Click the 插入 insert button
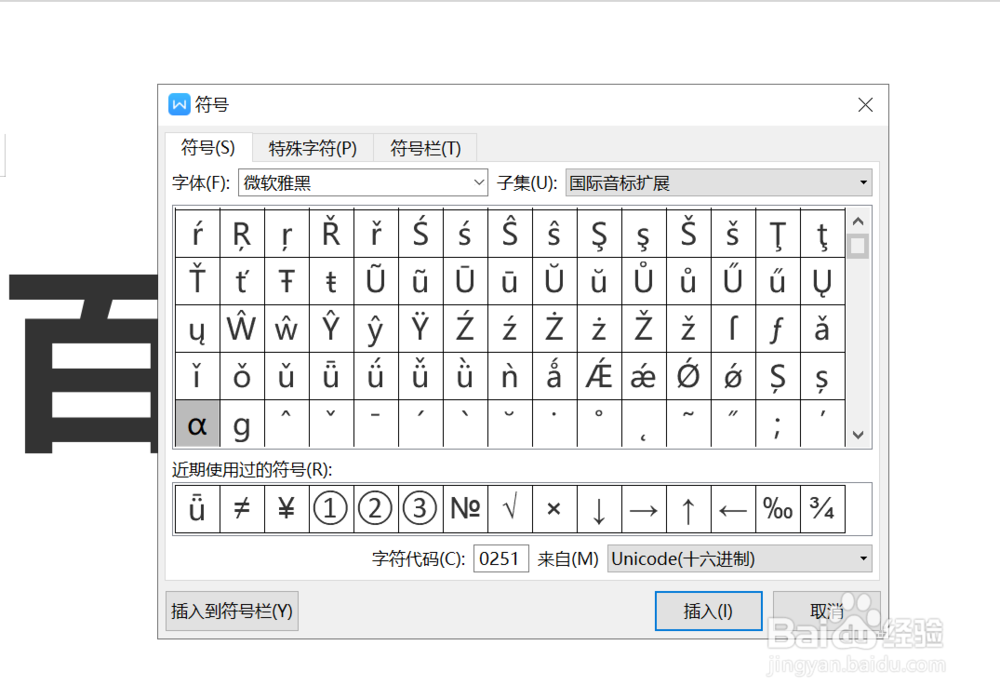The height and width of the screenshot is (699, 1000). [x=708, y=611]
